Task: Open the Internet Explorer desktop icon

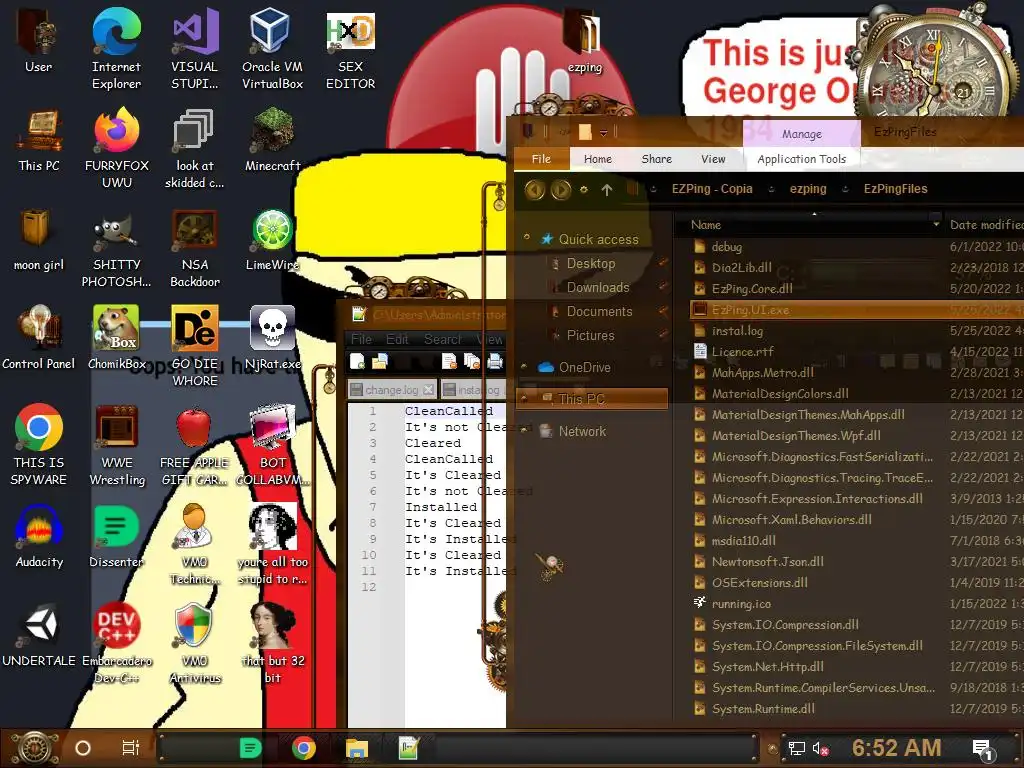Action: tap(116, 49)
